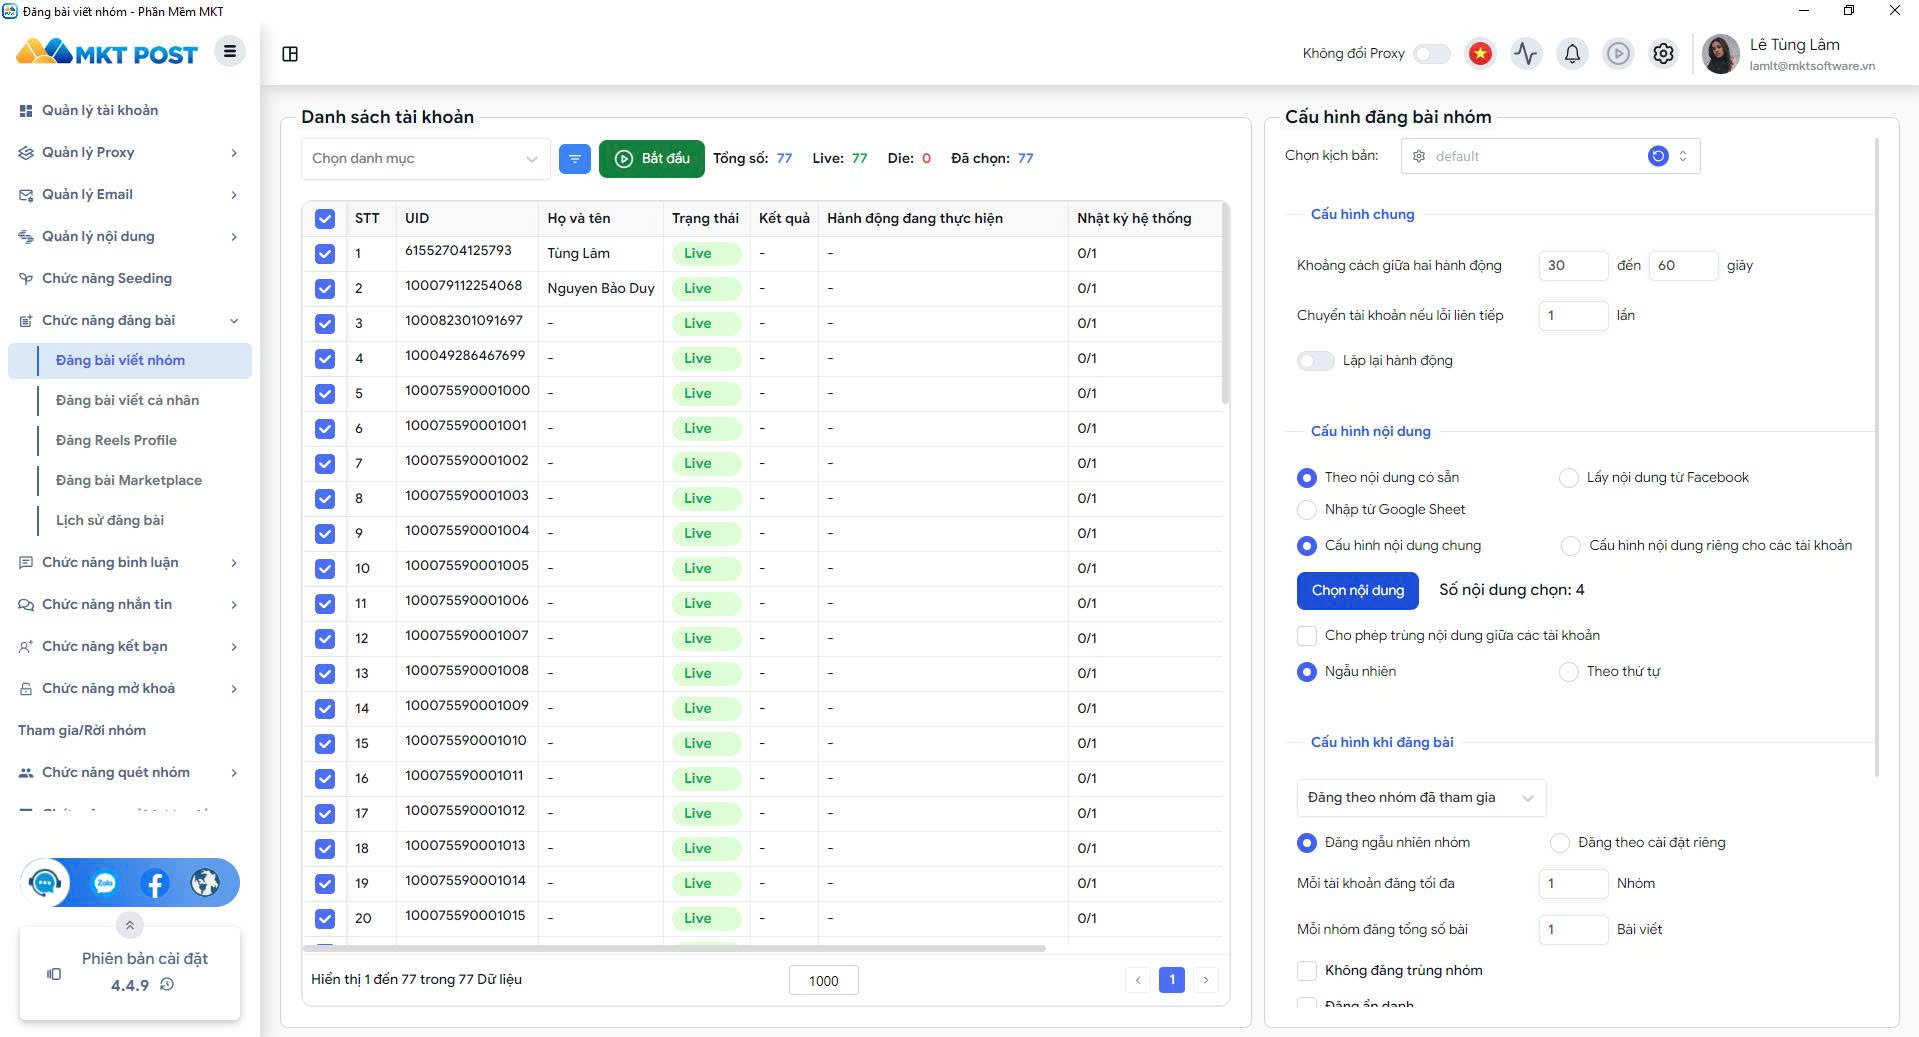Viewport: 1919px width, 1037px height.
Task: Expand Chức năng bình luận menu
Action: click(x=129, y=562)
